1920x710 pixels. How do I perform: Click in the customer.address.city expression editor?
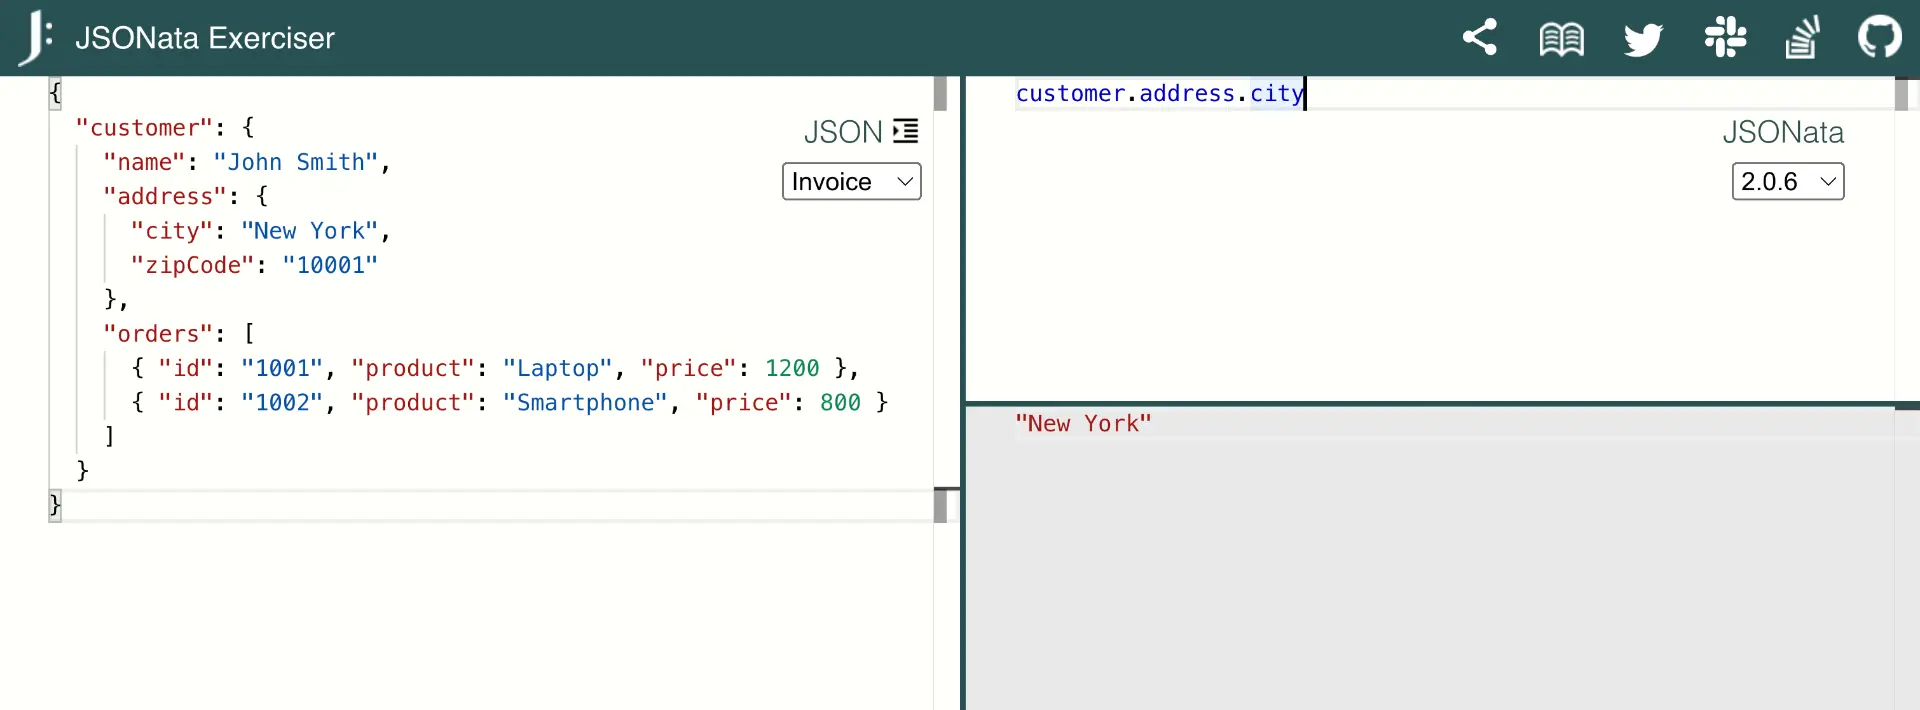pos(1455,93)
